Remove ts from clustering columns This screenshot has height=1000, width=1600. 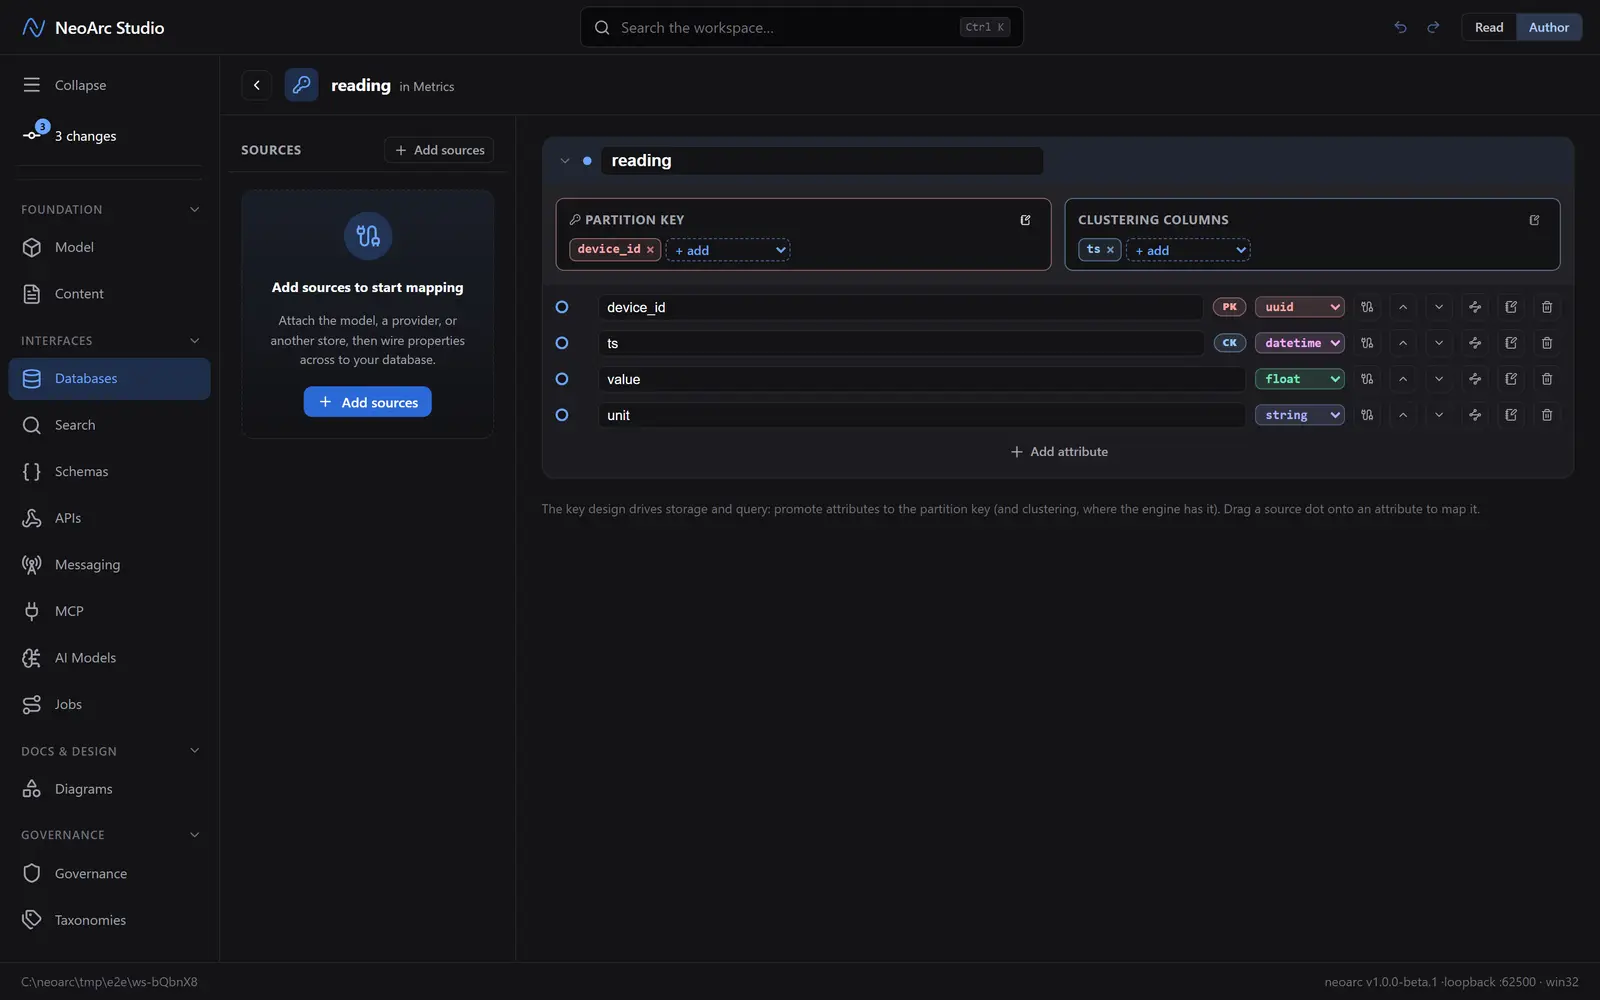click(x=1110, y=250)
